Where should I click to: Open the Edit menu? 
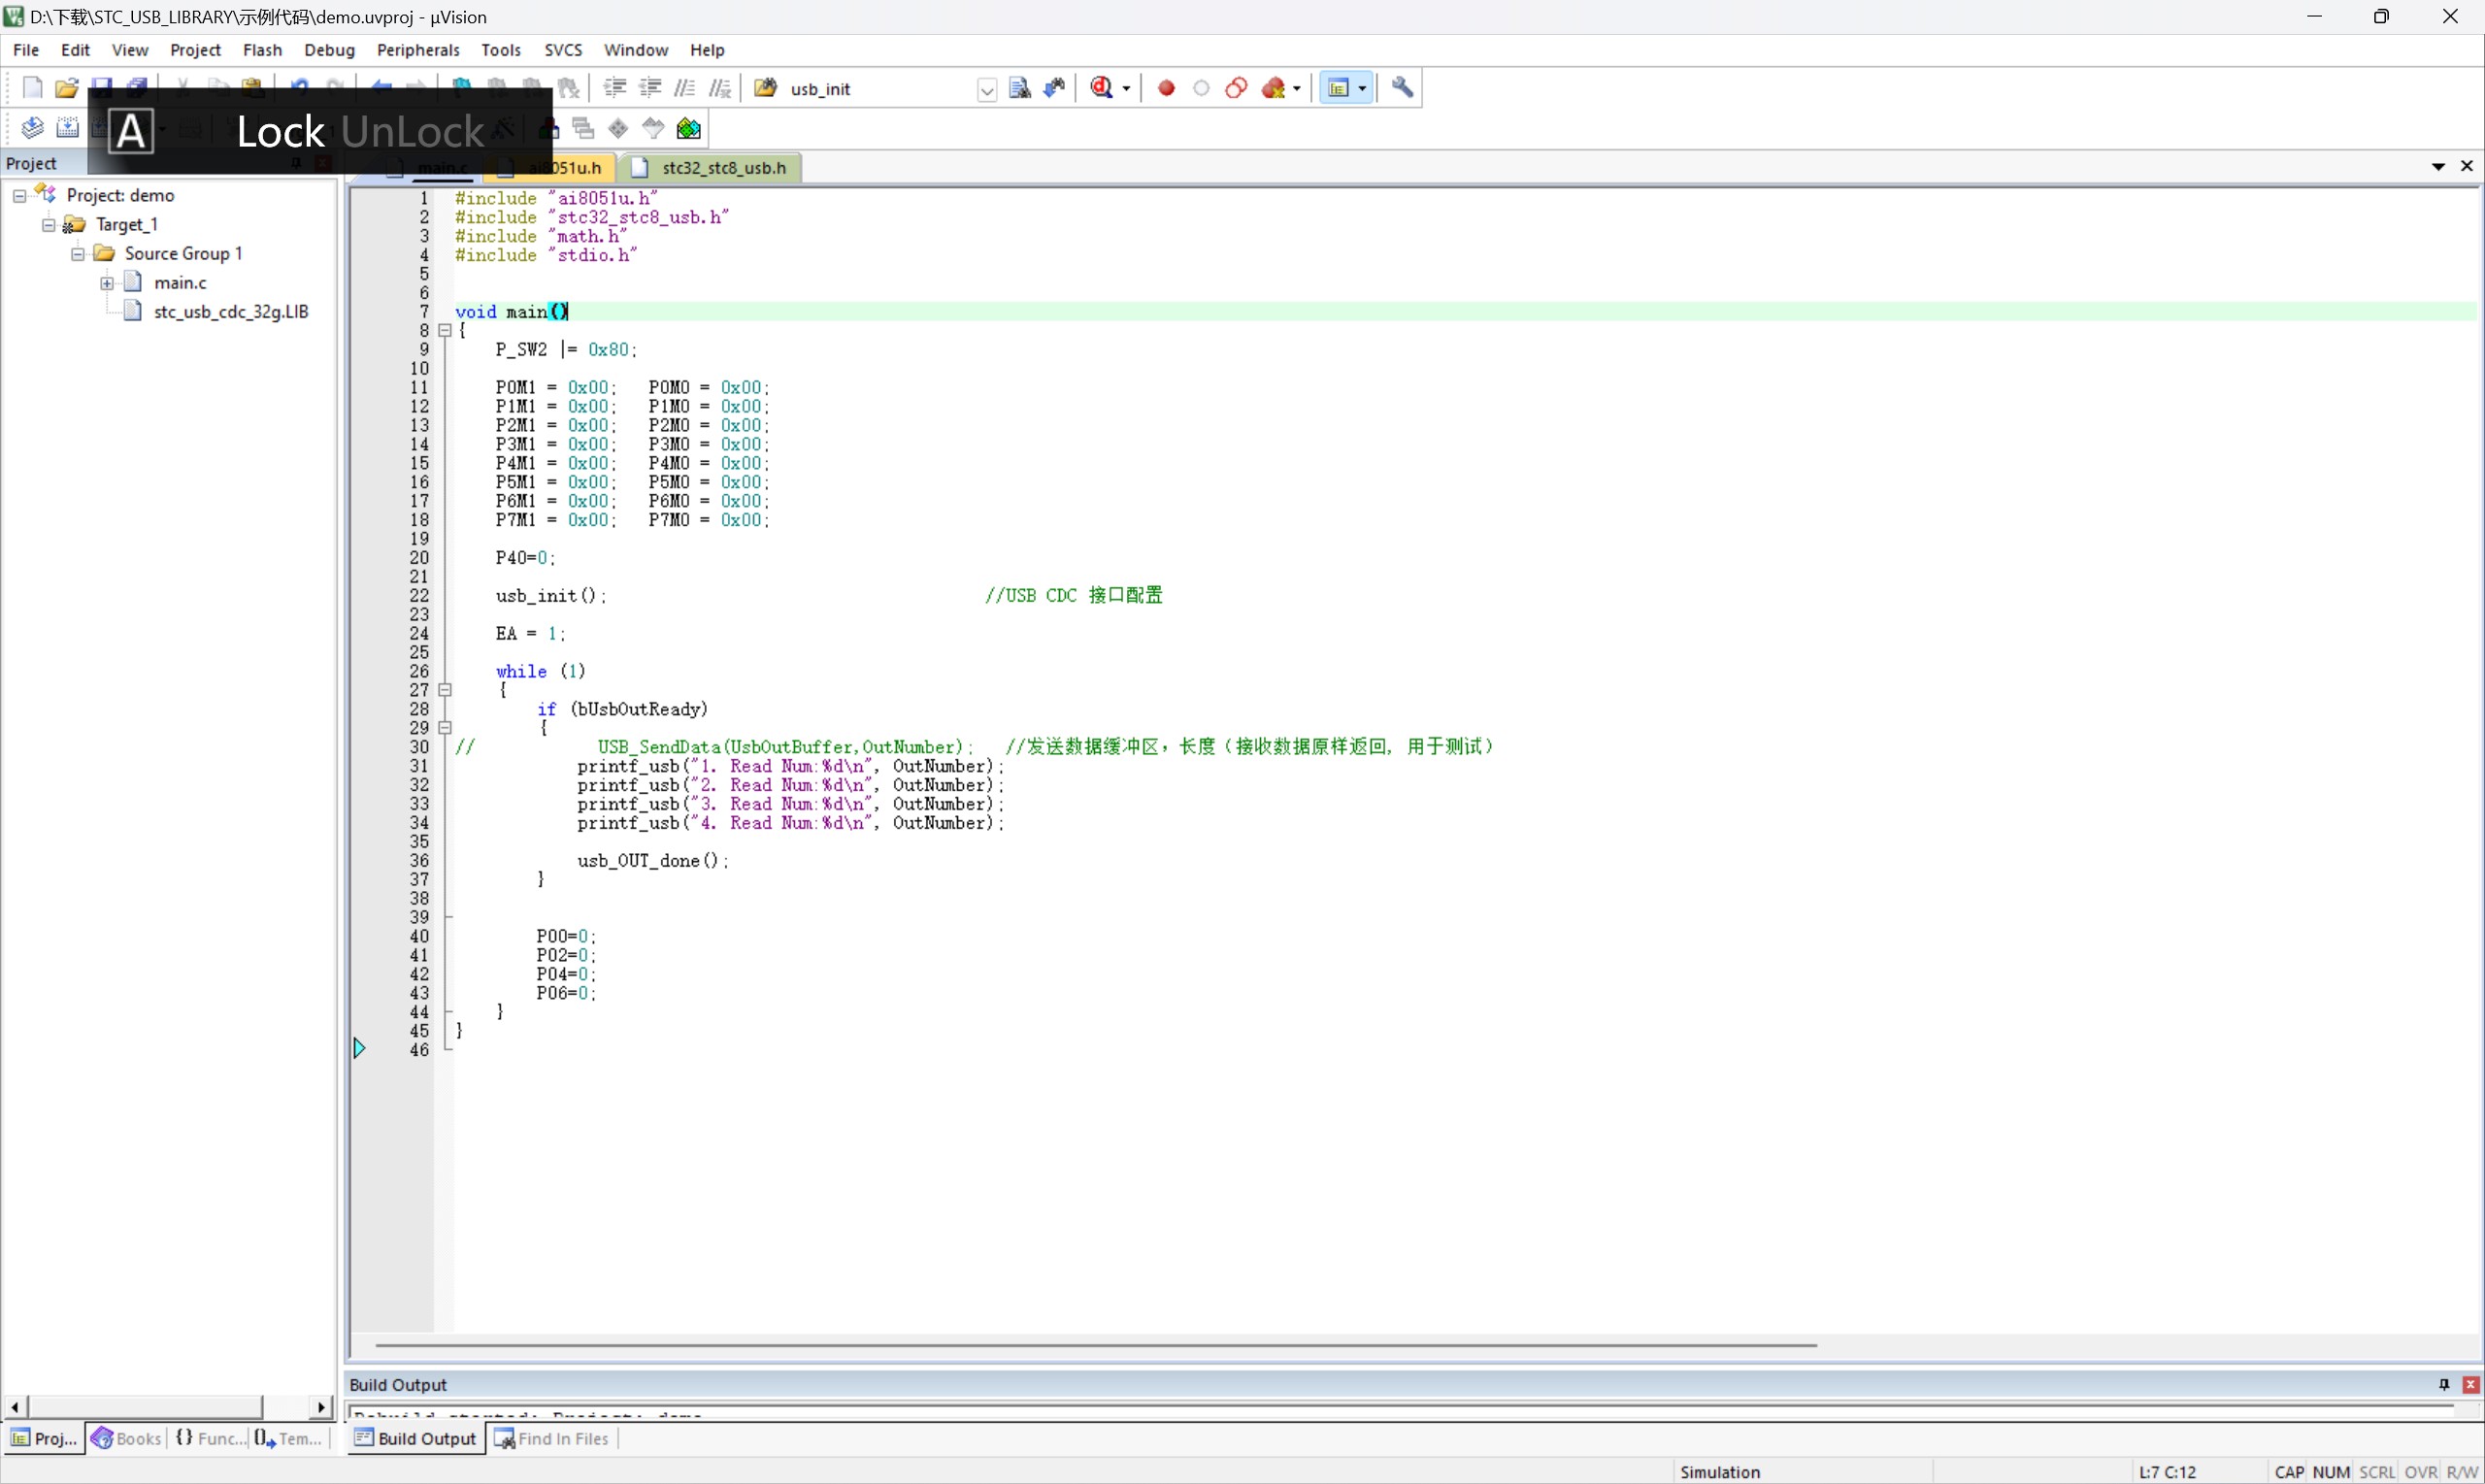pyautogui.click(x=75, y=50)
